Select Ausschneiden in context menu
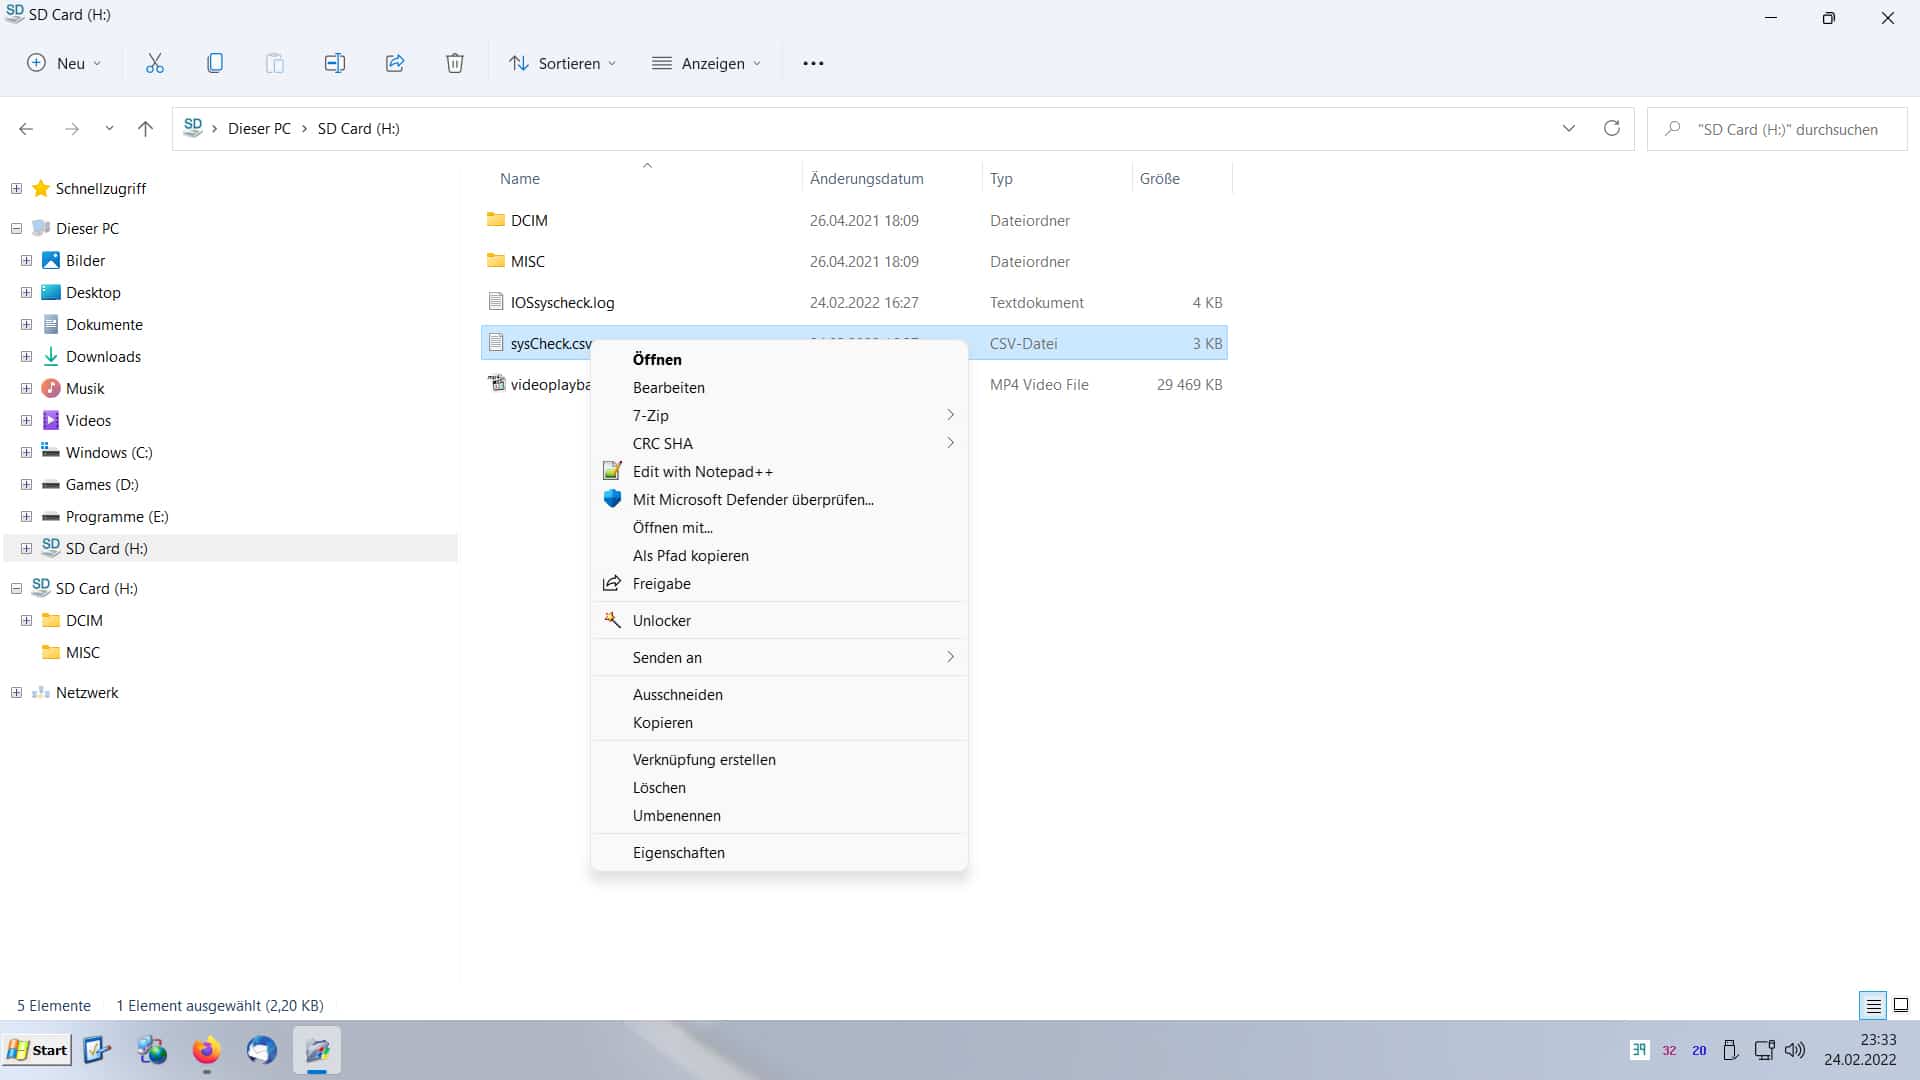Viewport: 1920px width, 1080px height. point(779,694)
